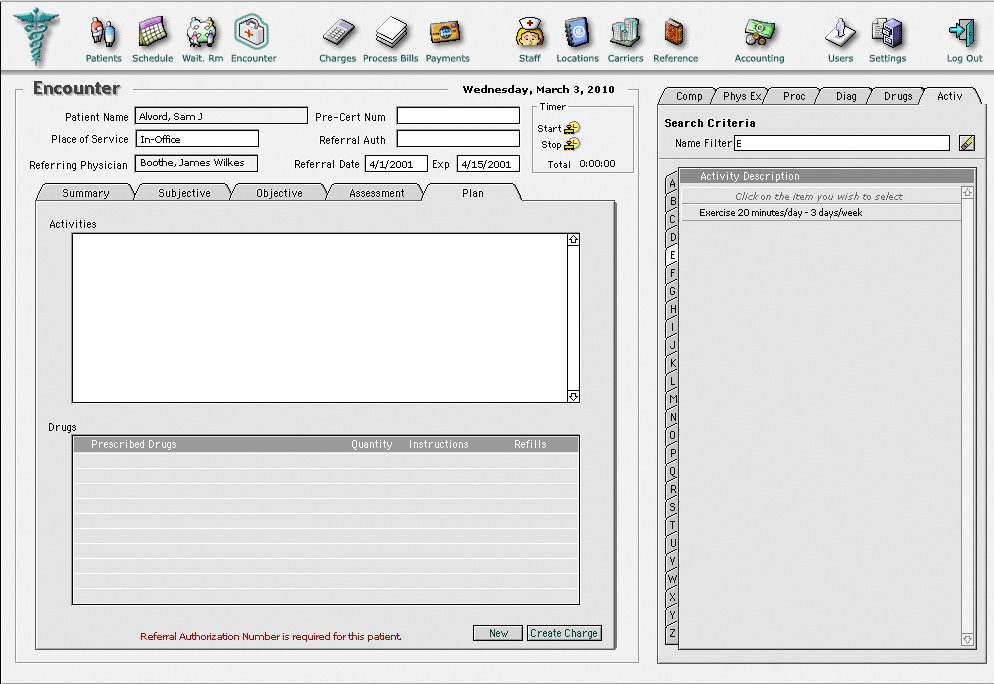This screenshot has width=994, height=684.
Task: Open the Diag search tab
Action: pos(846,96)
